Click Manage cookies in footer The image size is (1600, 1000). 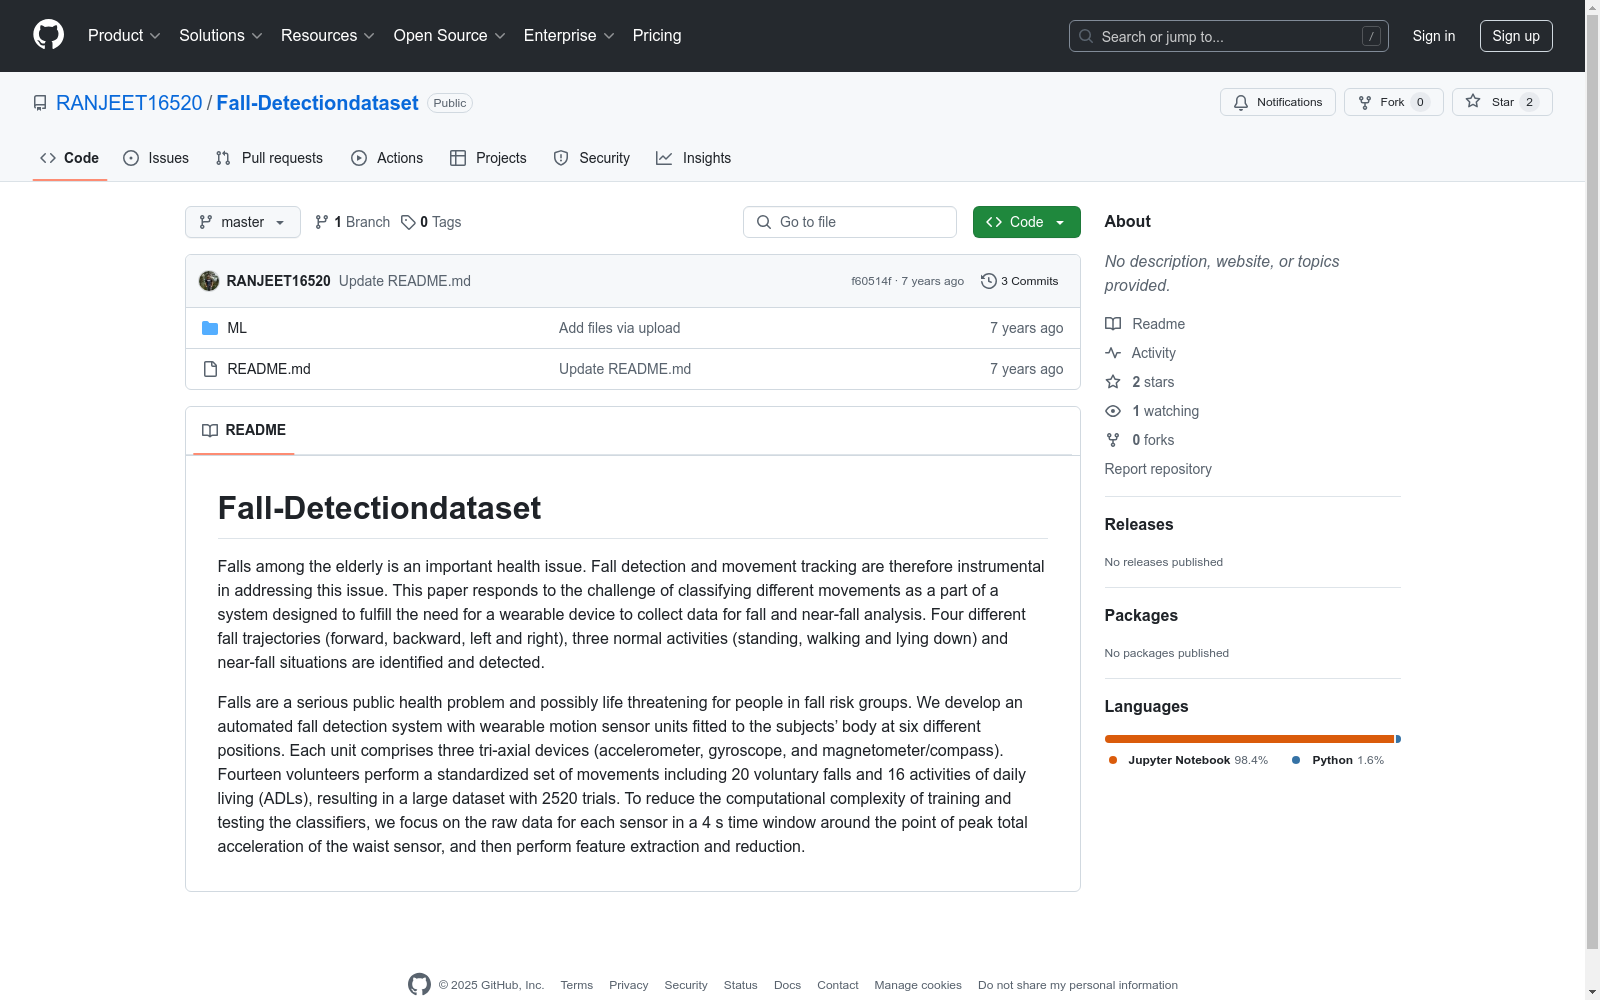tap(918, 985)
